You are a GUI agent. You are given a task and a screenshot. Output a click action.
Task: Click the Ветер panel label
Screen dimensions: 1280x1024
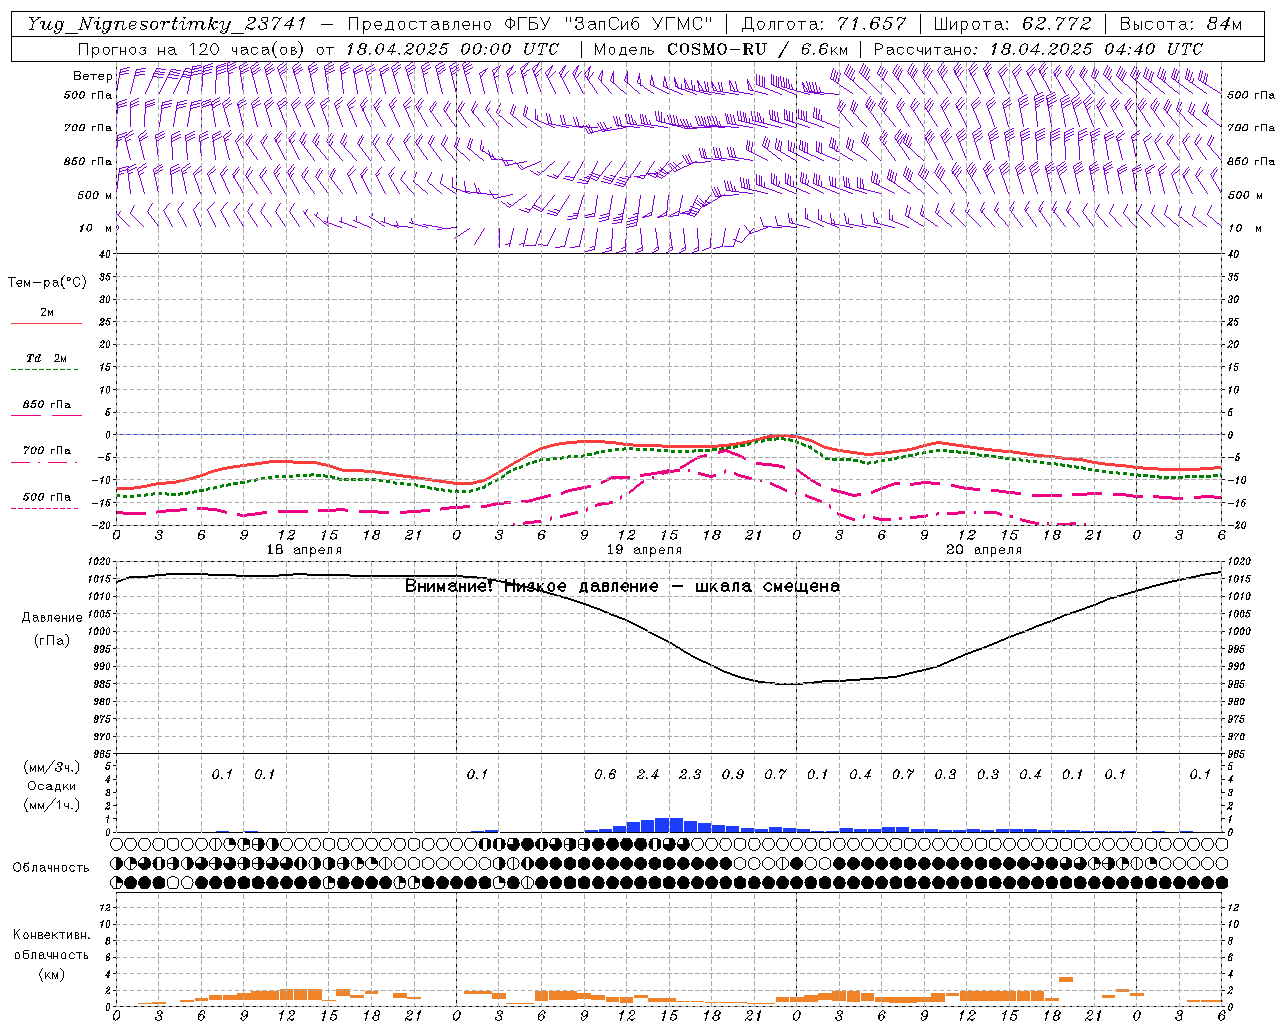(x=92, y=76)
